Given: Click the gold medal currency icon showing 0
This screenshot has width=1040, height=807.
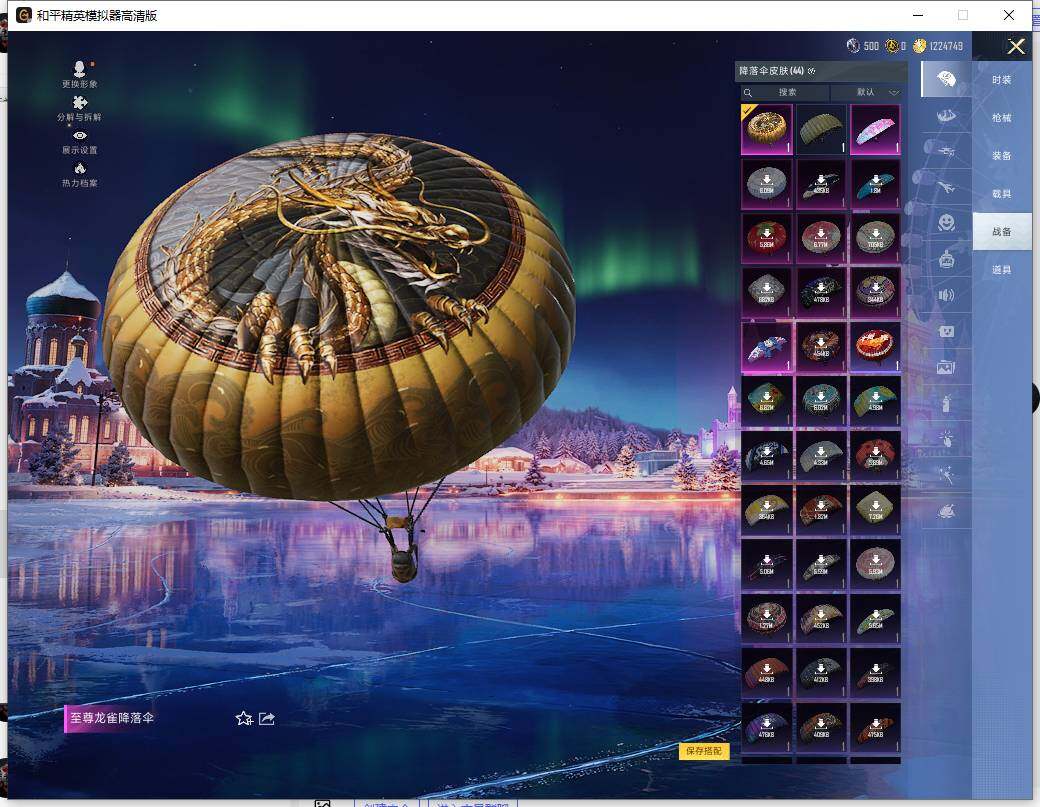Looking at the screenshot, I should click(892, 46).
